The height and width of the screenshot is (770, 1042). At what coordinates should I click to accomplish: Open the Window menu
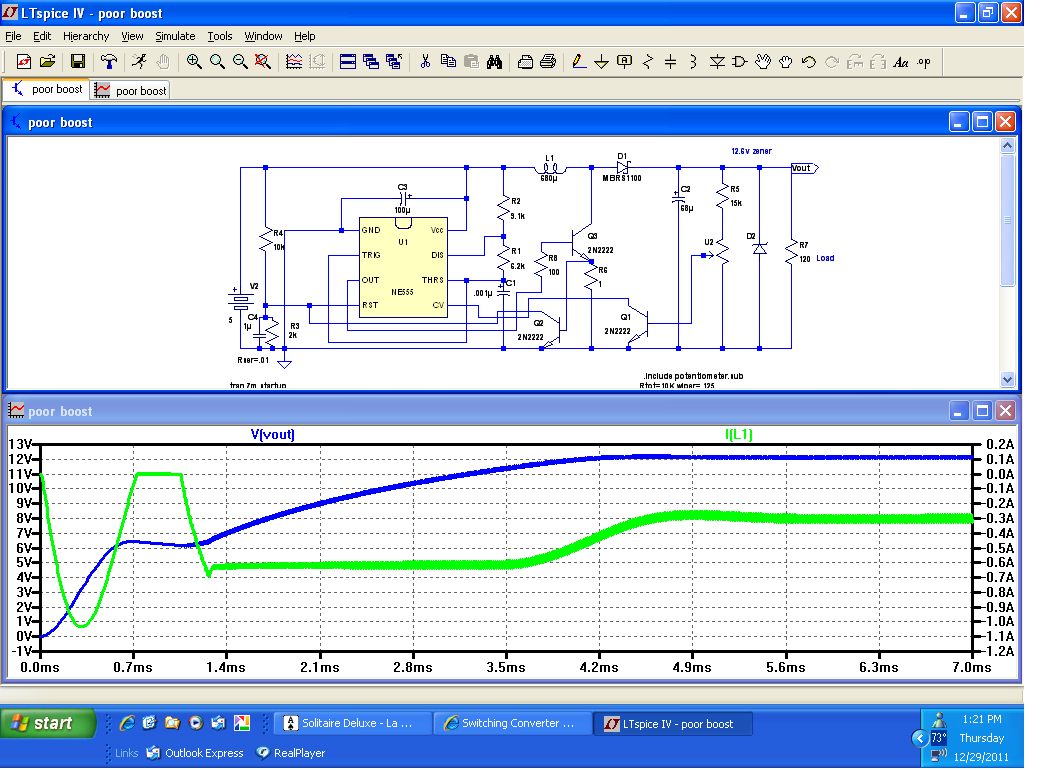[263, 36]
